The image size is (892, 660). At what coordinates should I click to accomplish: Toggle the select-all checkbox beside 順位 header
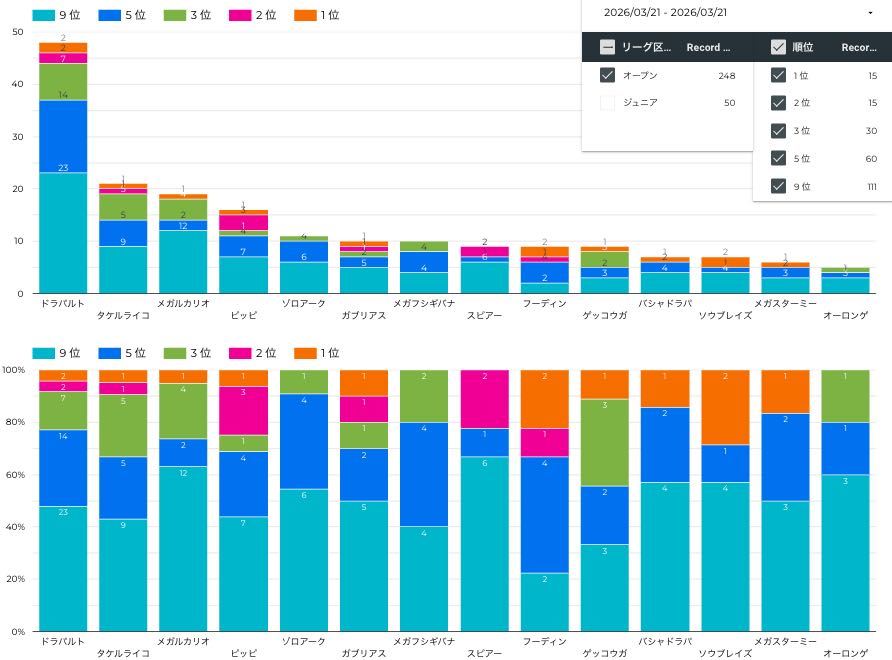click(778, 47)
